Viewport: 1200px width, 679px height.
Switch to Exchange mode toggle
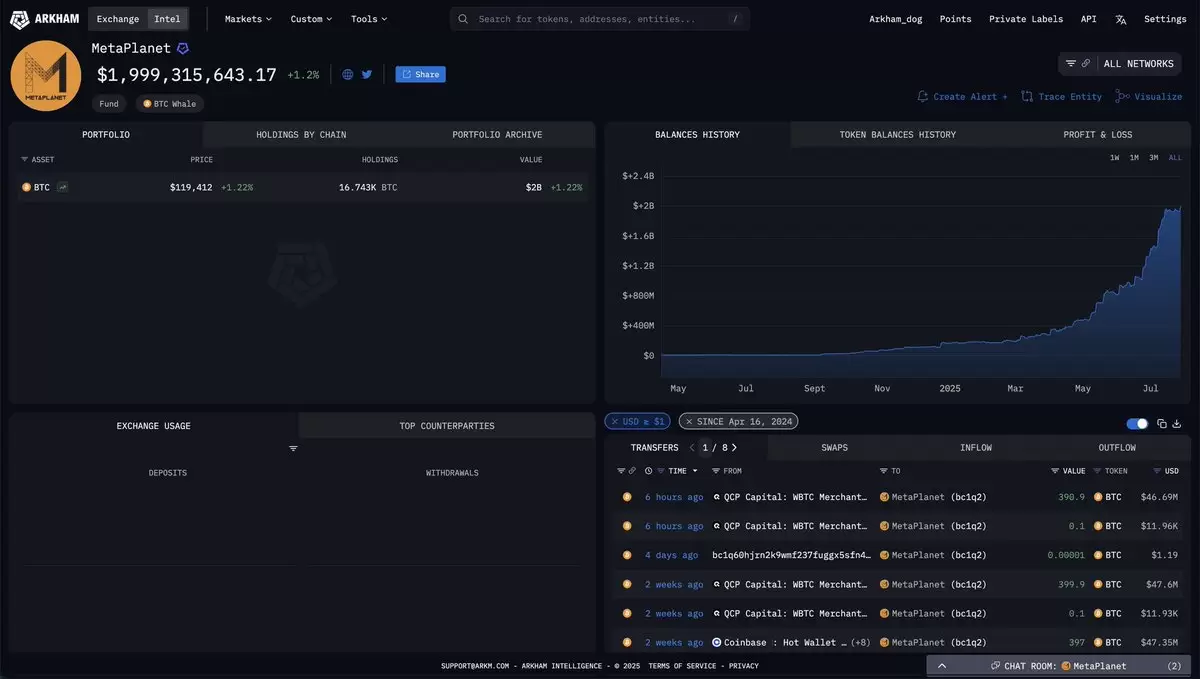click(x=118, y=19)
